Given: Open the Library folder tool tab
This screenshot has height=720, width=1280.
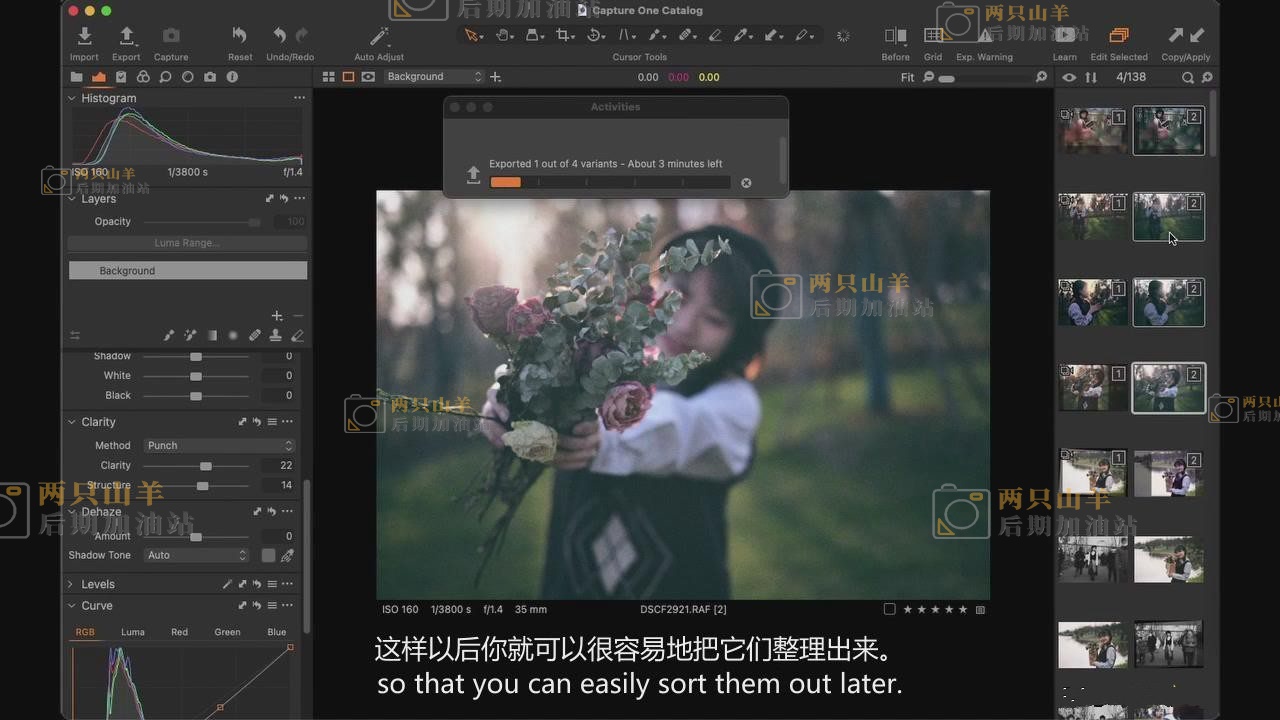Looking at the screenshot, I should click(x=76, y=77).
